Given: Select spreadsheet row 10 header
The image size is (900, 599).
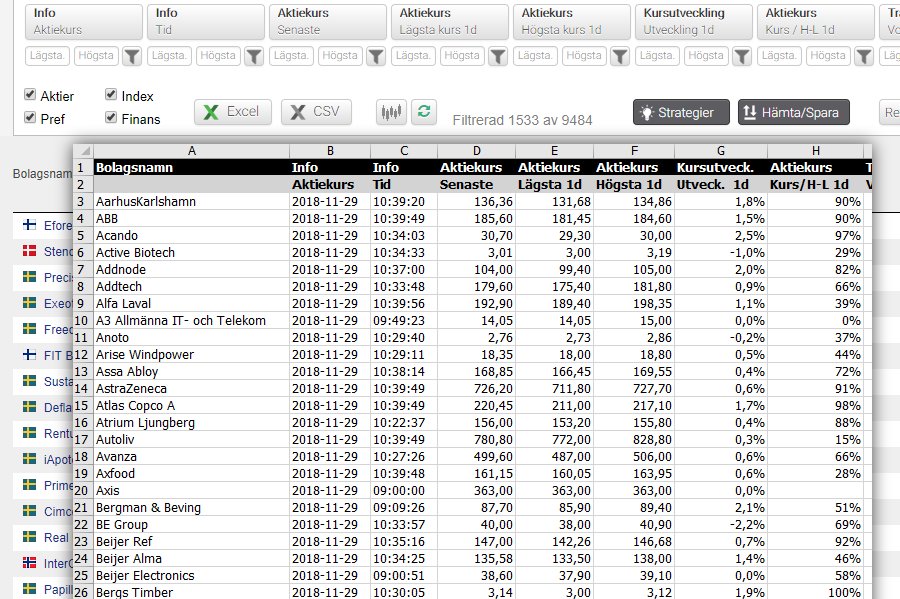Looking at the screenshot, I should (x=82, y=321).
